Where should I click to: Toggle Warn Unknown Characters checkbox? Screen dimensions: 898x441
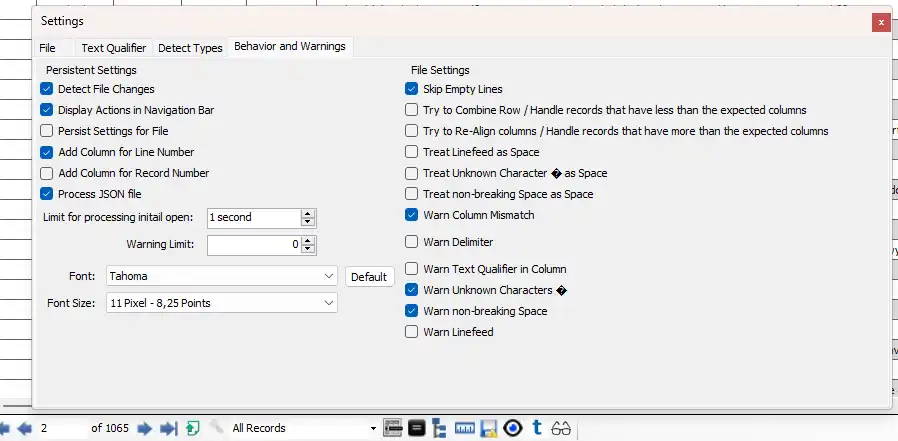pos(411,290)
